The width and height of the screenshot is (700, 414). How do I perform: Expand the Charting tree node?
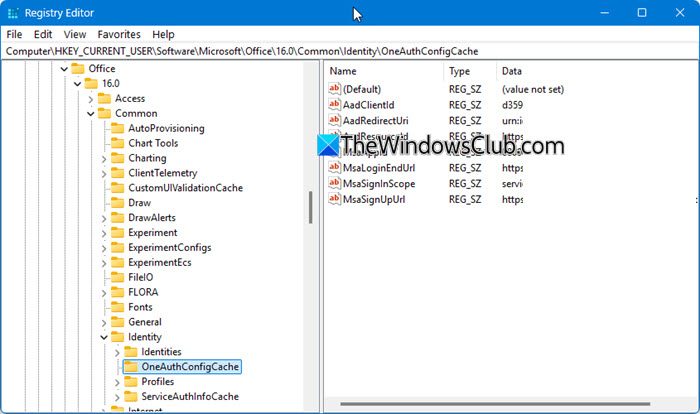[104, 159]
